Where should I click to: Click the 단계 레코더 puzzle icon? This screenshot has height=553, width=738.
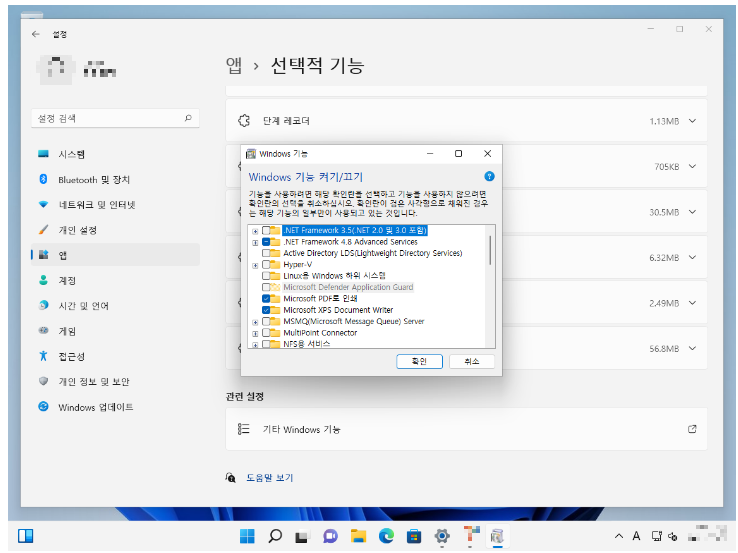244,121
